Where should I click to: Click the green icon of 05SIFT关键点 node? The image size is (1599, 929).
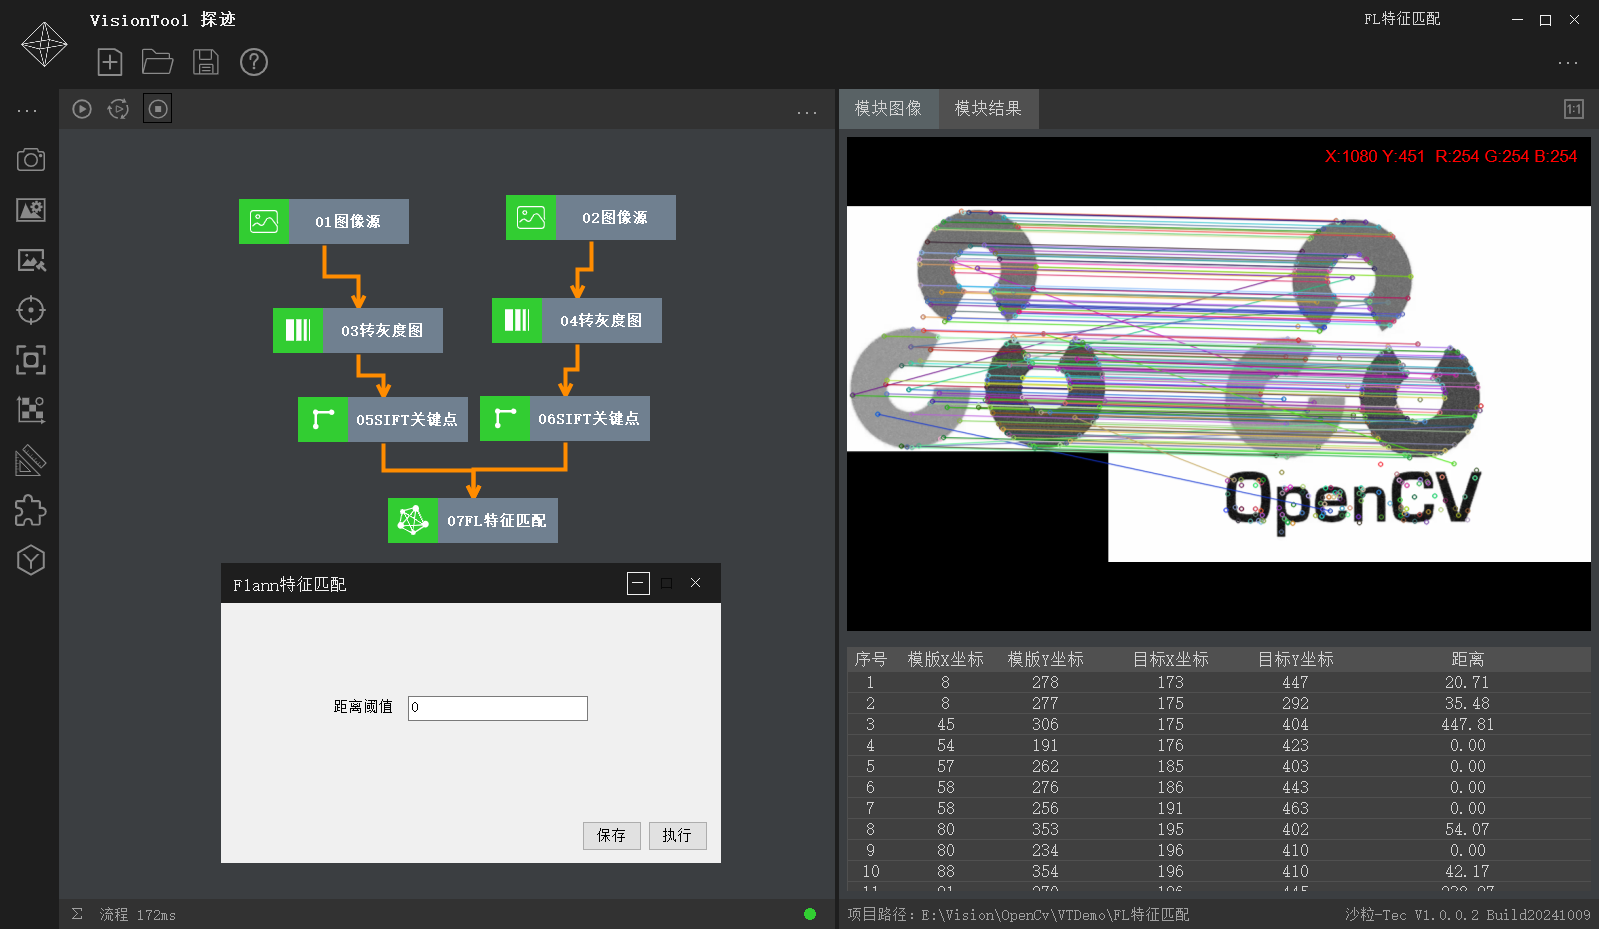[x=323, y=419]
